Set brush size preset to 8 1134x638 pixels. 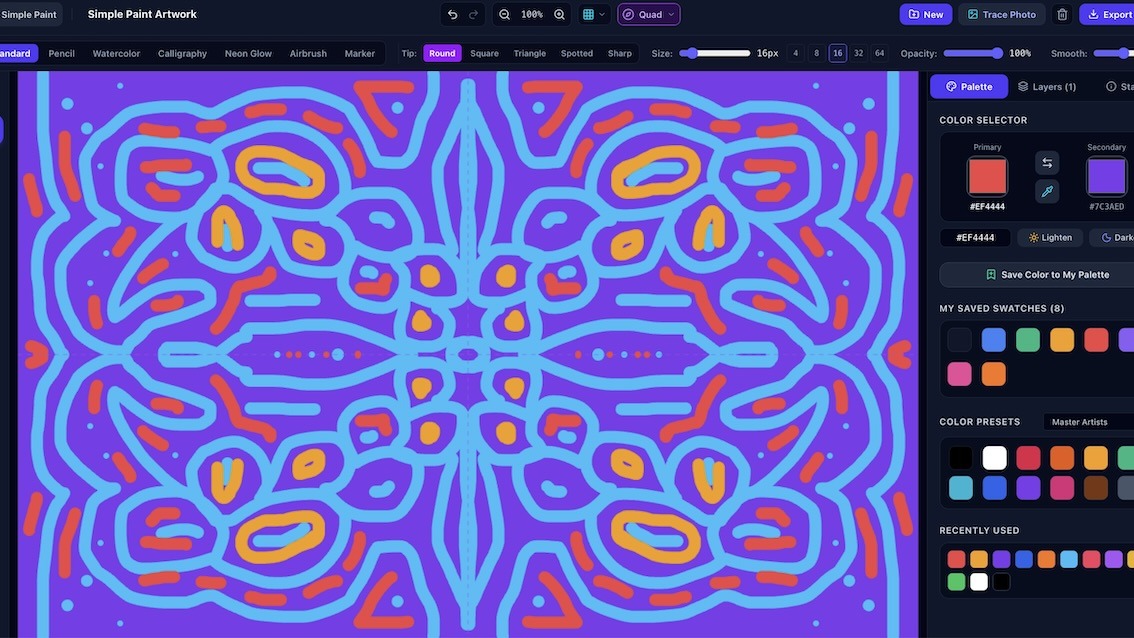[x=817, y=54]
